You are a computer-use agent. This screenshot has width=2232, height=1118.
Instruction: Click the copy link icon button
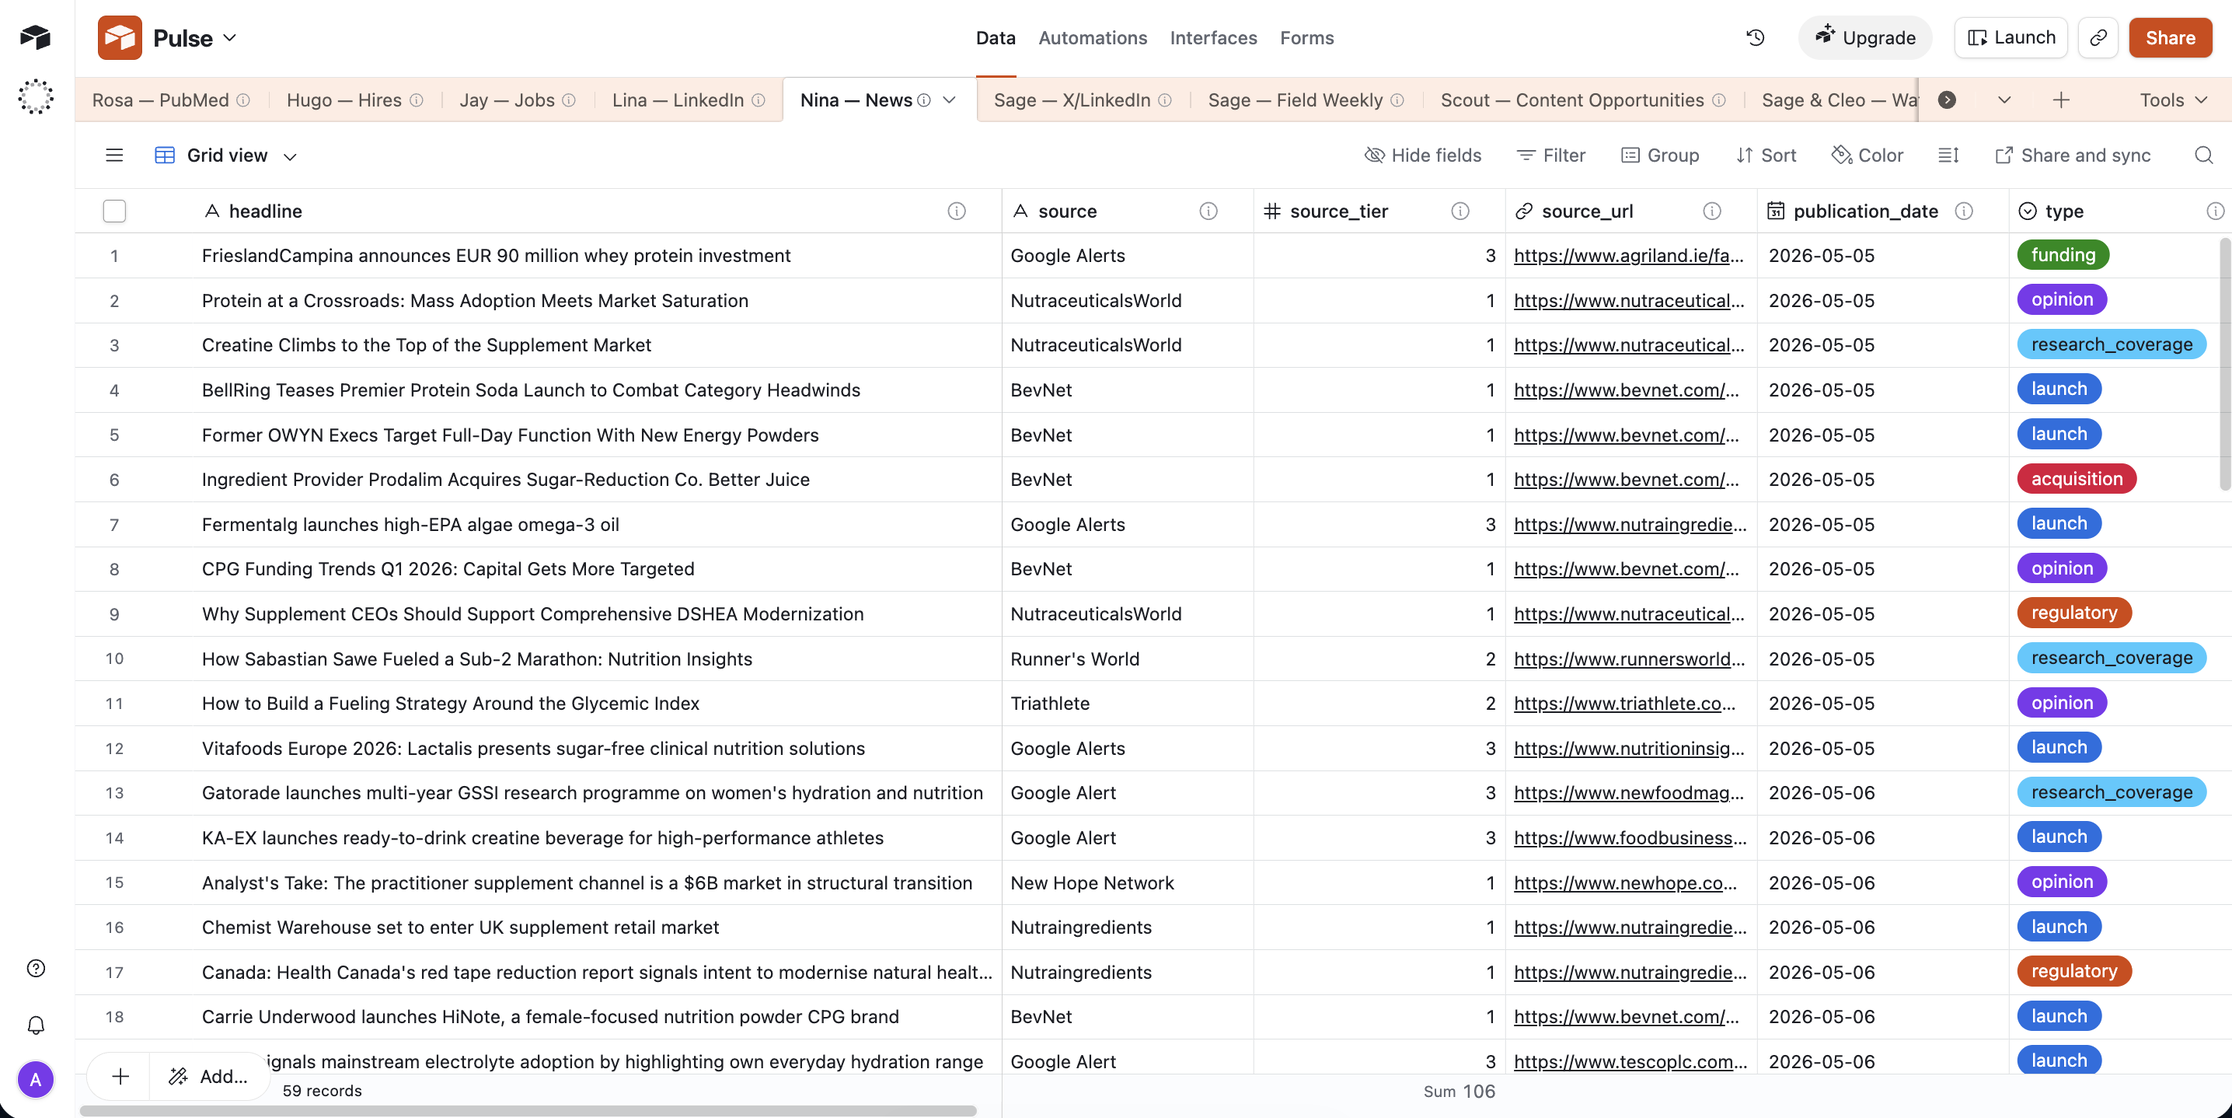point(2098,38)
